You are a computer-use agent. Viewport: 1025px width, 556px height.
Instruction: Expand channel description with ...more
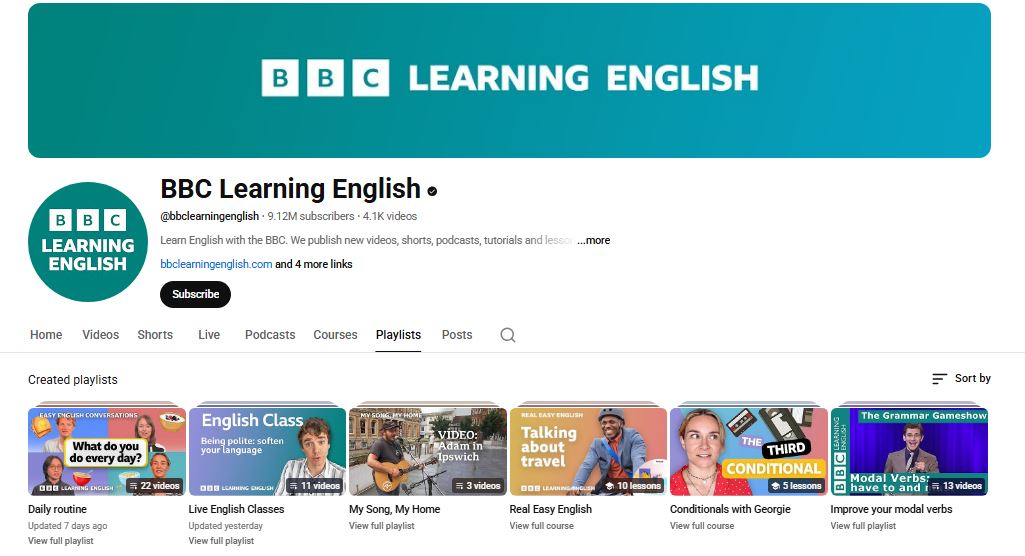(x=593, y=240)
